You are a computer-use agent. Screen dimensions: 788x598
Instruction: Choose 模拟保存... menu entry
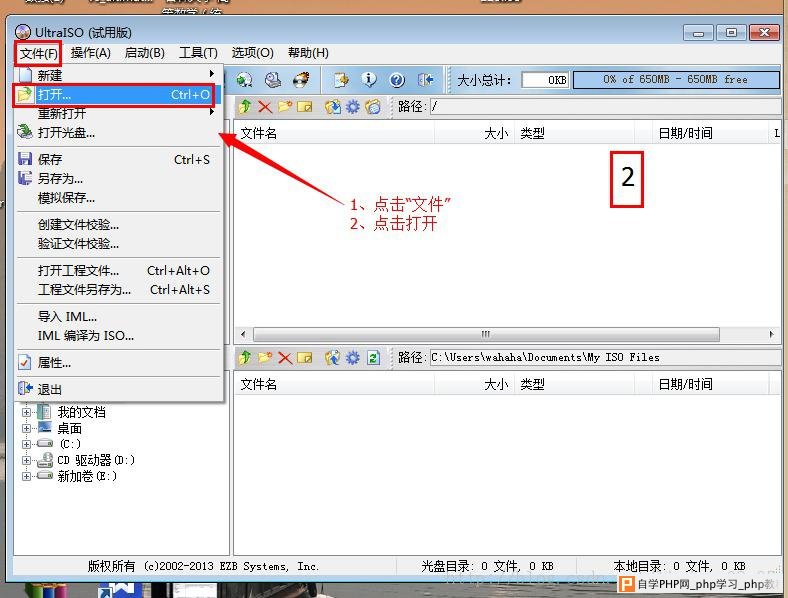click(119, 198)
